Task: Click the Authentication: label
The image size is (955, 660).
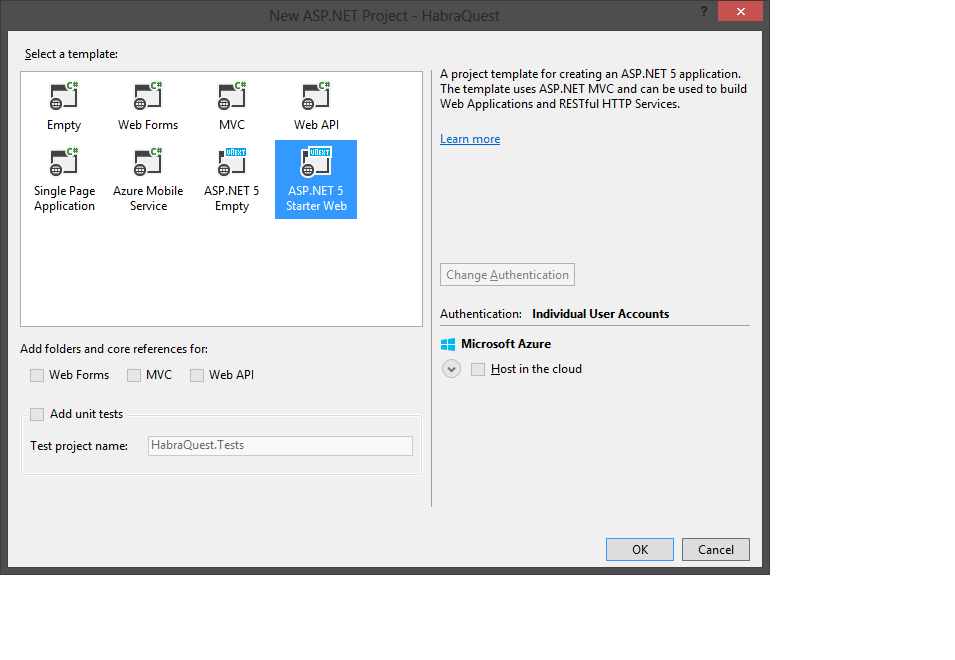Action: click(x=481, y=314)
